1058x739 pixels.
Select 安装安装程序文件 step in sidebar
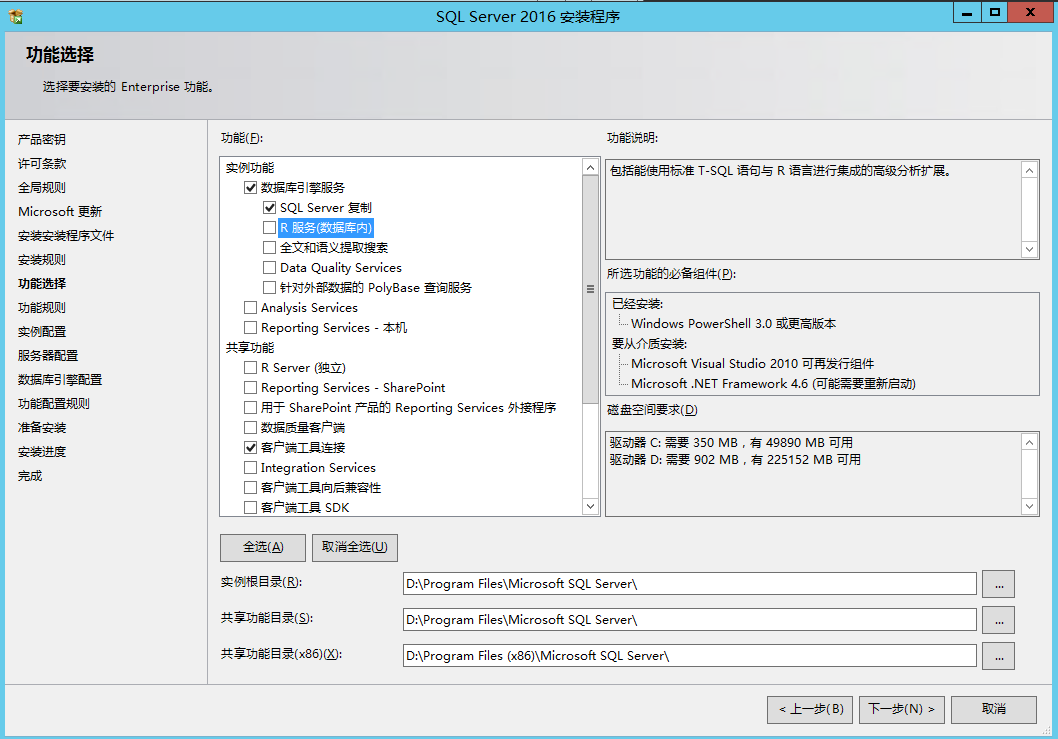tap(66, 236)
